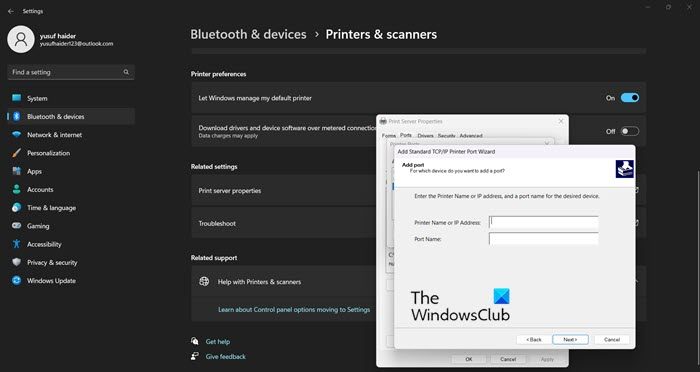
Task: Click Next in the TCP/IP Port Wizard
Action: (570, 339)
